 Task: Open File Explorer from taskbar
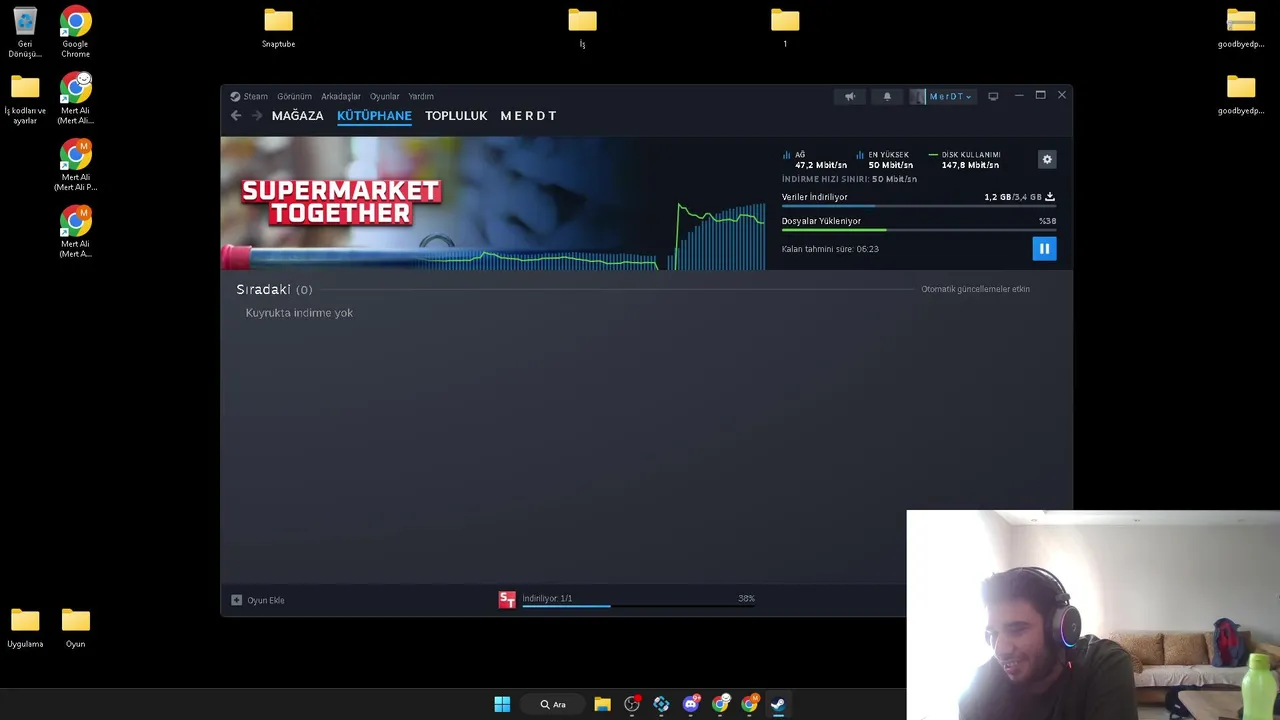[602, 704]
